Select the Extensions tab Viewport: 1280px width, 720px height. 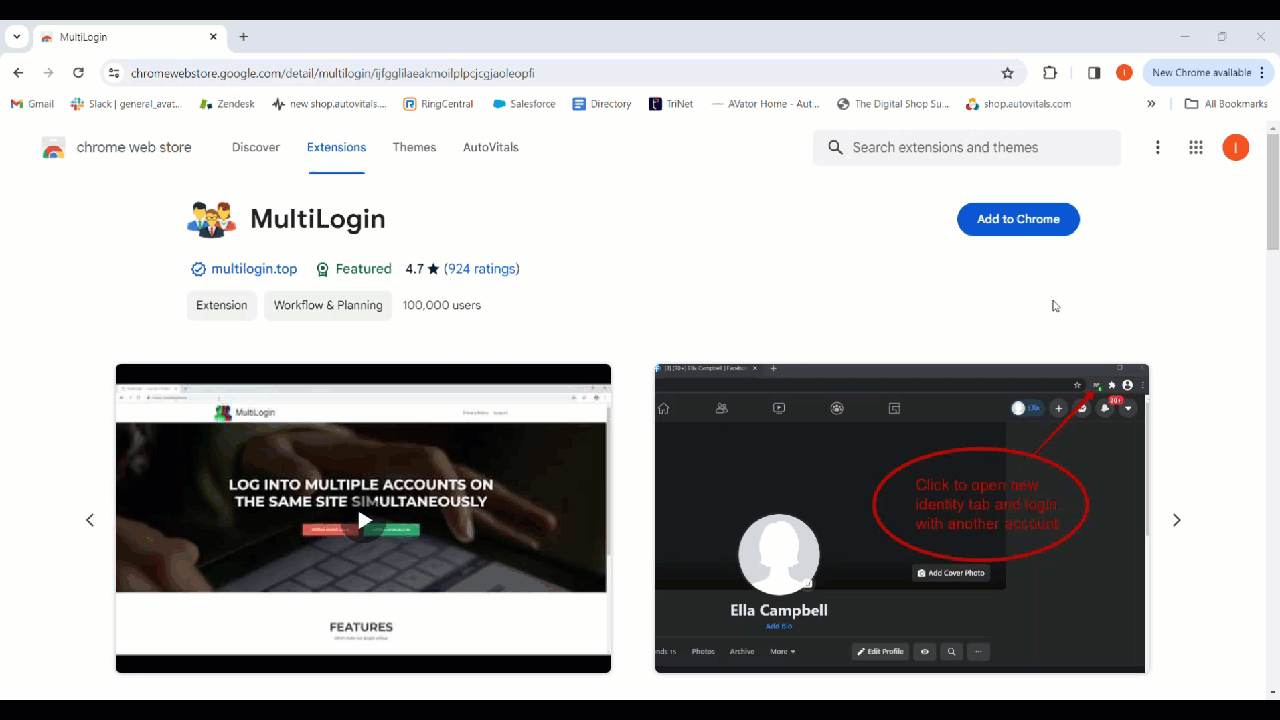click(336, 147)
